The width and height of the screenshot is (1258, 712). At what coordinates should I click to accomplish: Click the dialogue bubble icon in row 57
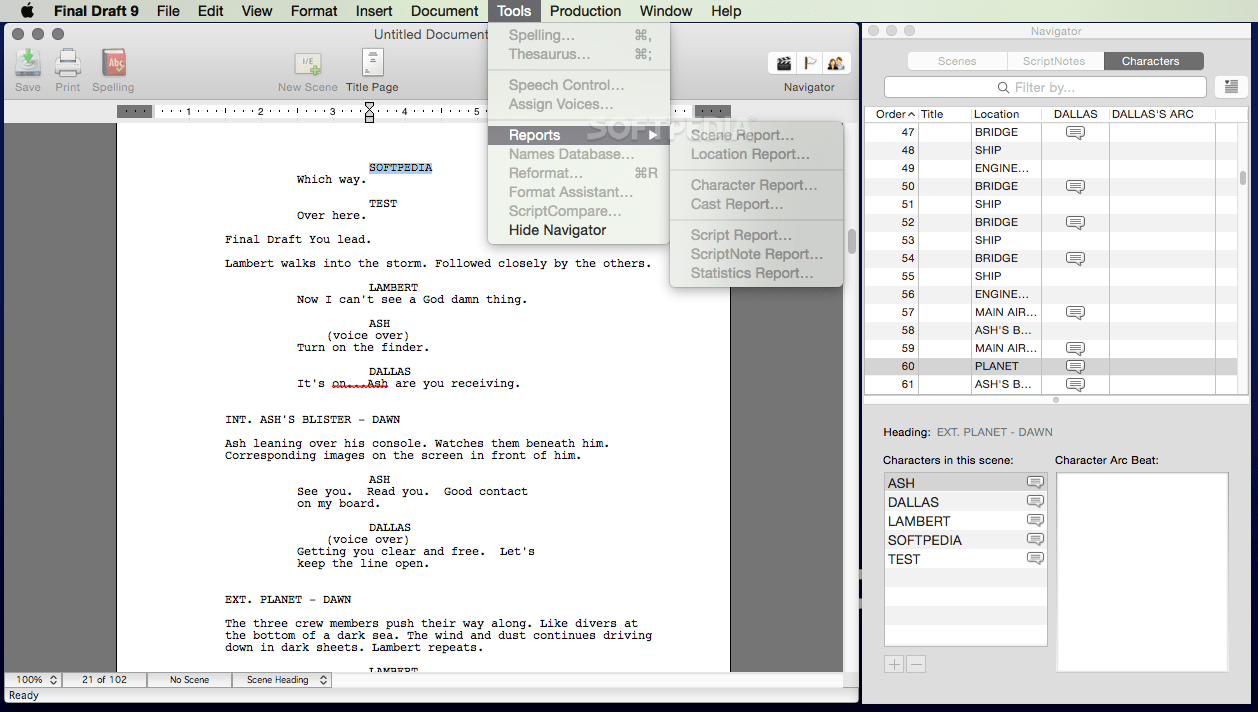(x=1075, y=312)
